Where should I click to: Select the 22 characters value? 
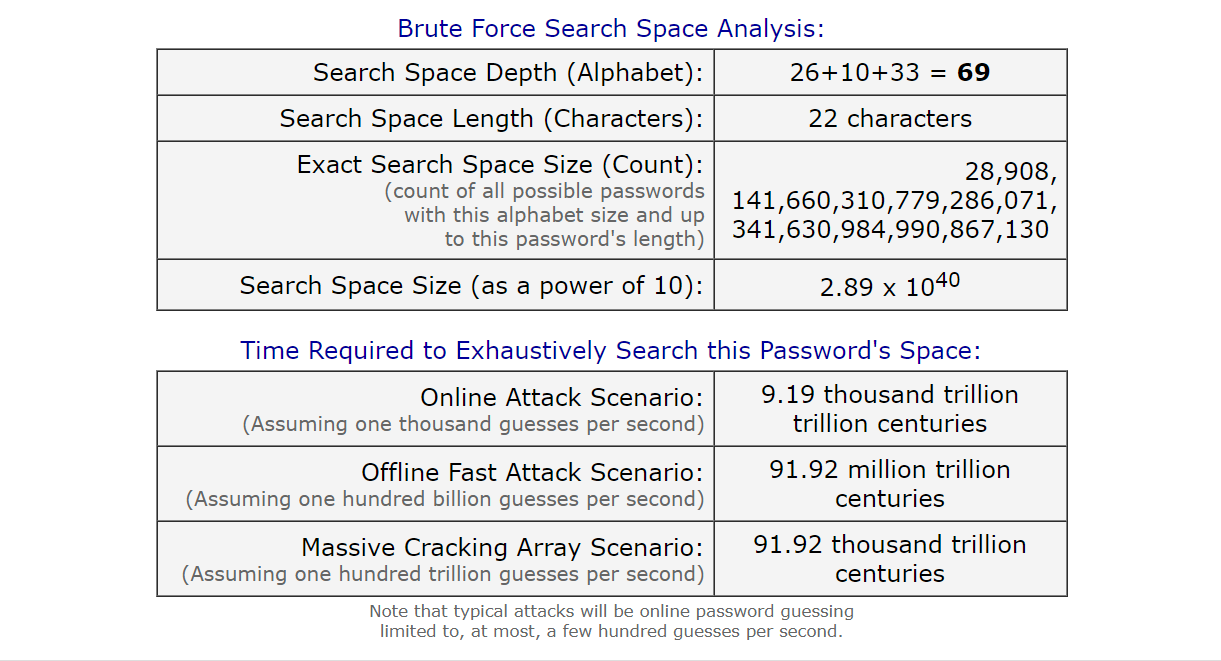pyautogui.click(x=890, y=118)
